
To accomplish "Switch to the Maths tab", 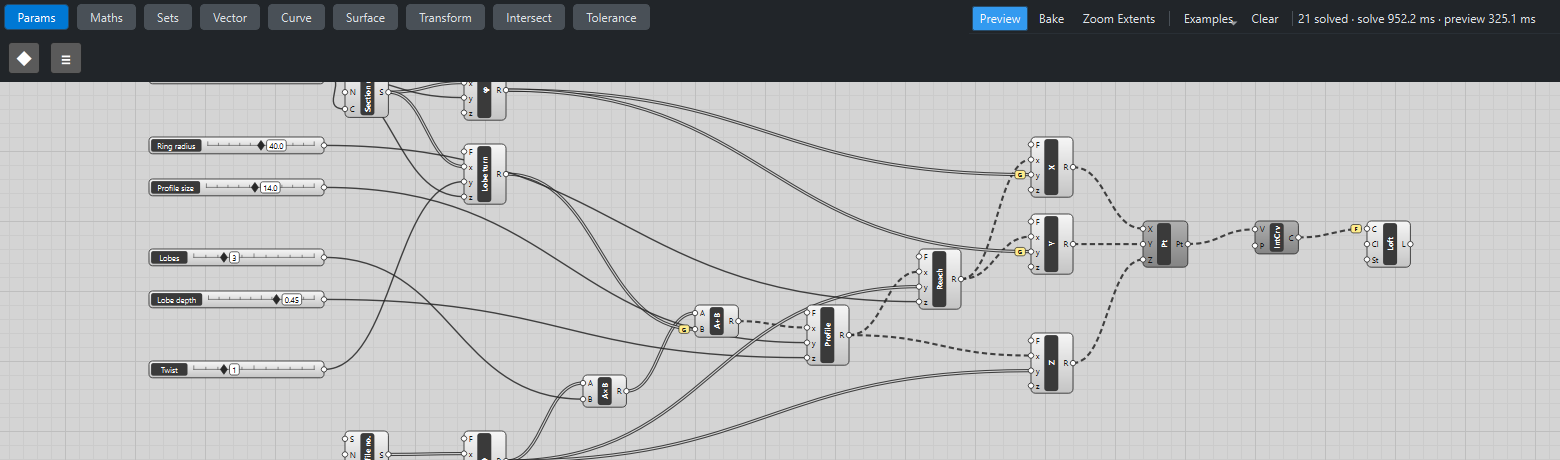I will pyautogui.click(x=106, y=18).
